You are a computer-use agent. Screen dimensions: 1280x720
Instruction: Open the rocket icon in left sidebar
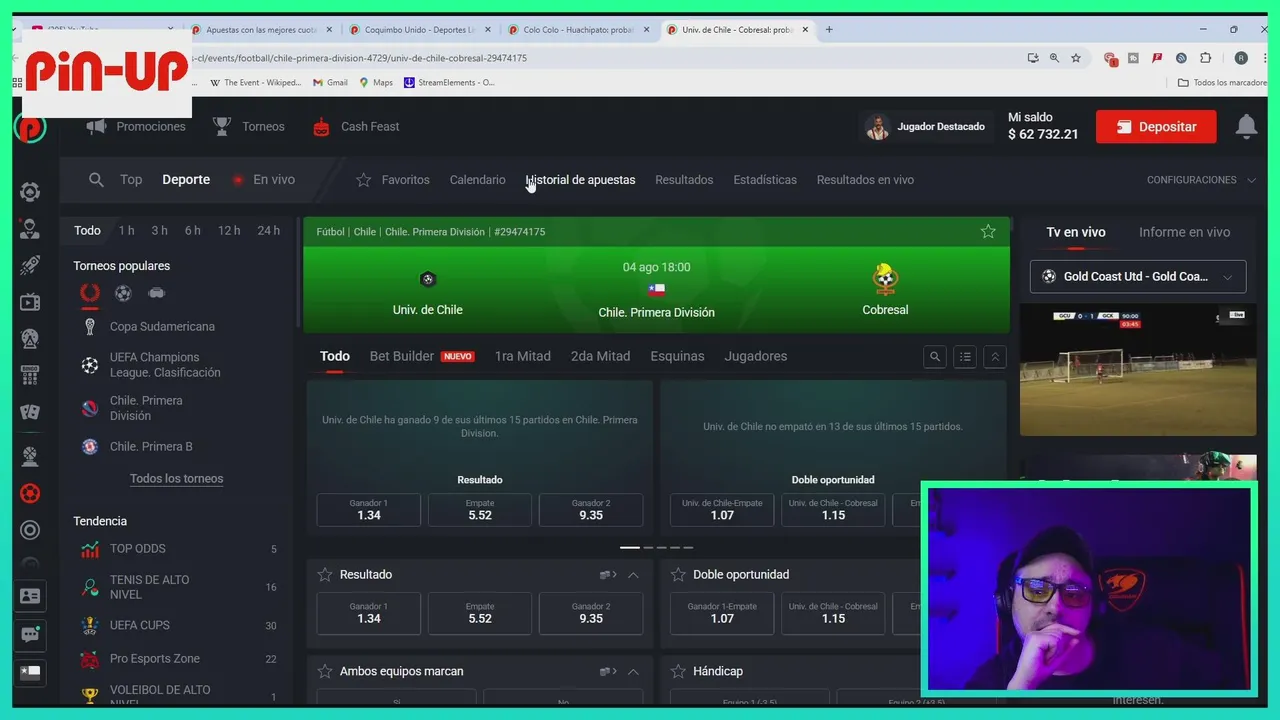pyautogui.click(x=30, y=265)
